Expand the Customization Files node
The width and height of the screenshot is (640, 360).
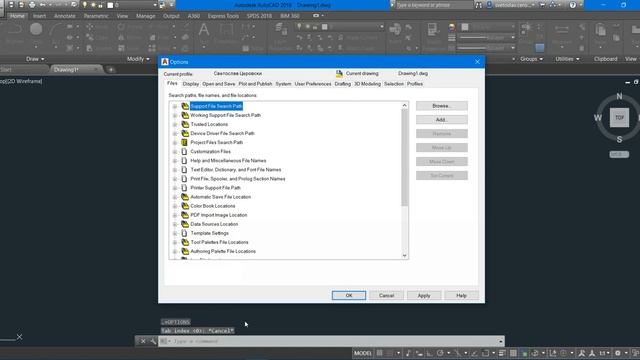coord(175,151)
